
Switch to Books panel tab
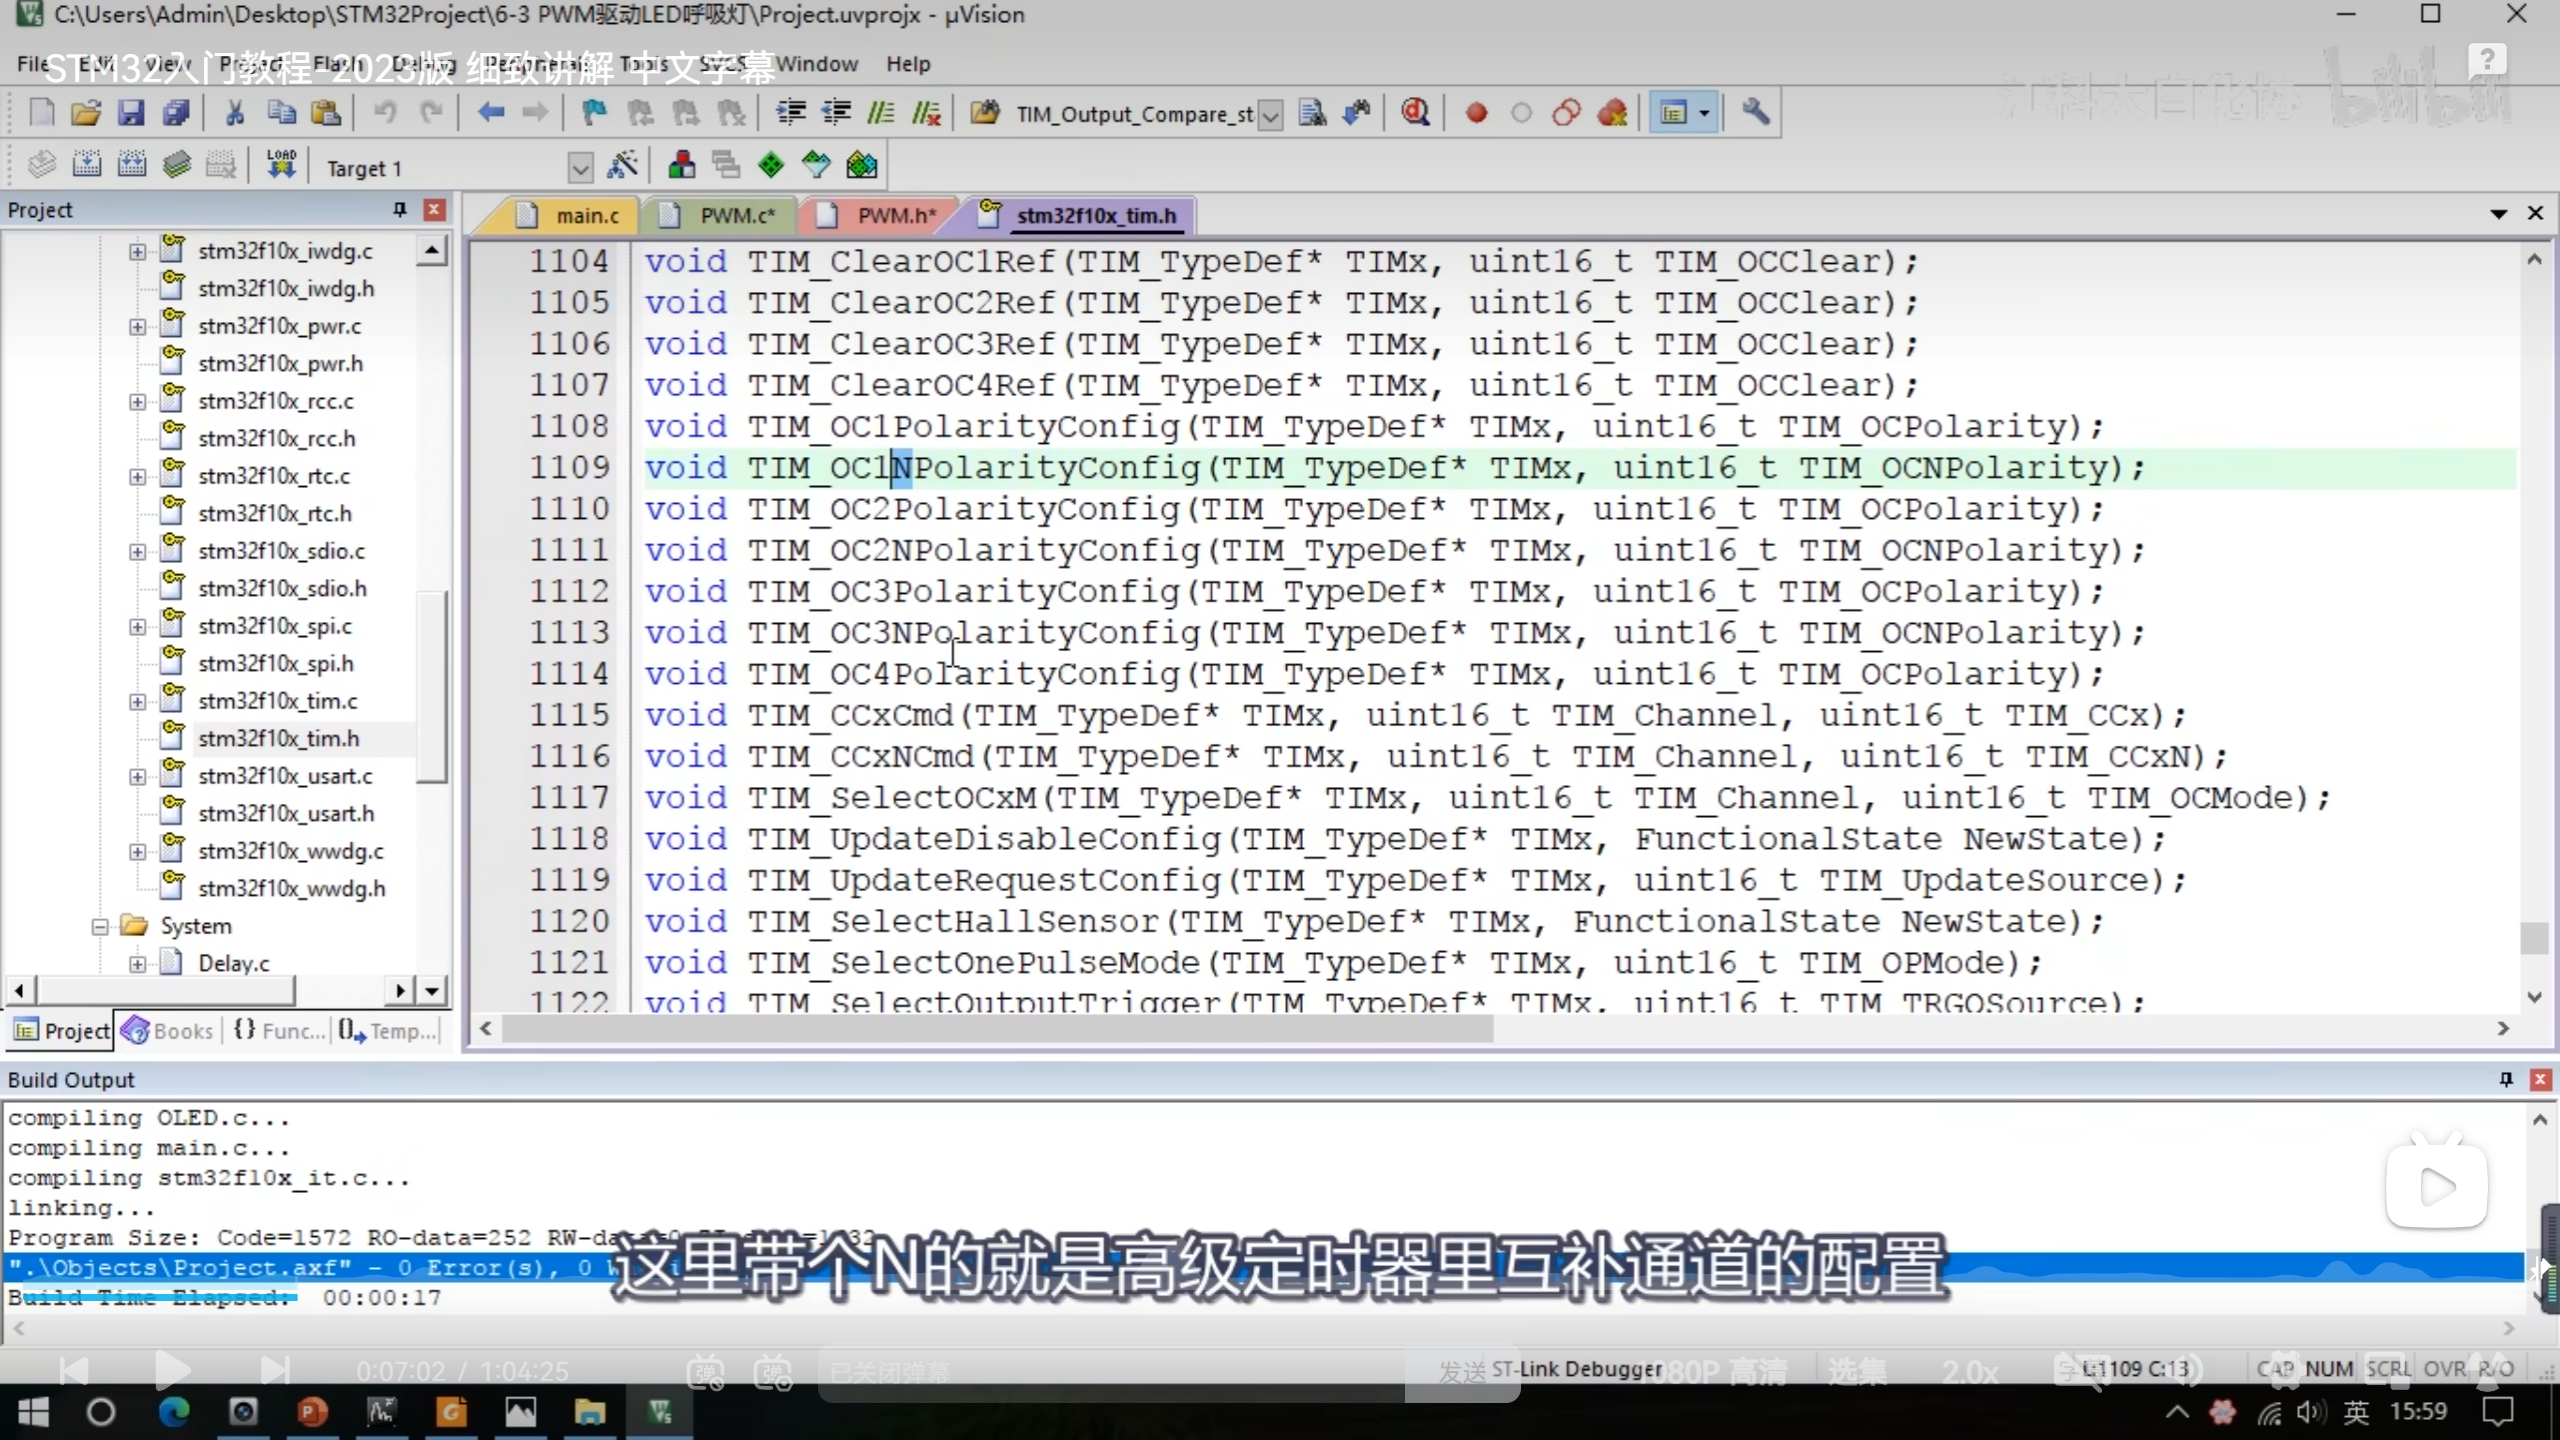point(168,1031)
